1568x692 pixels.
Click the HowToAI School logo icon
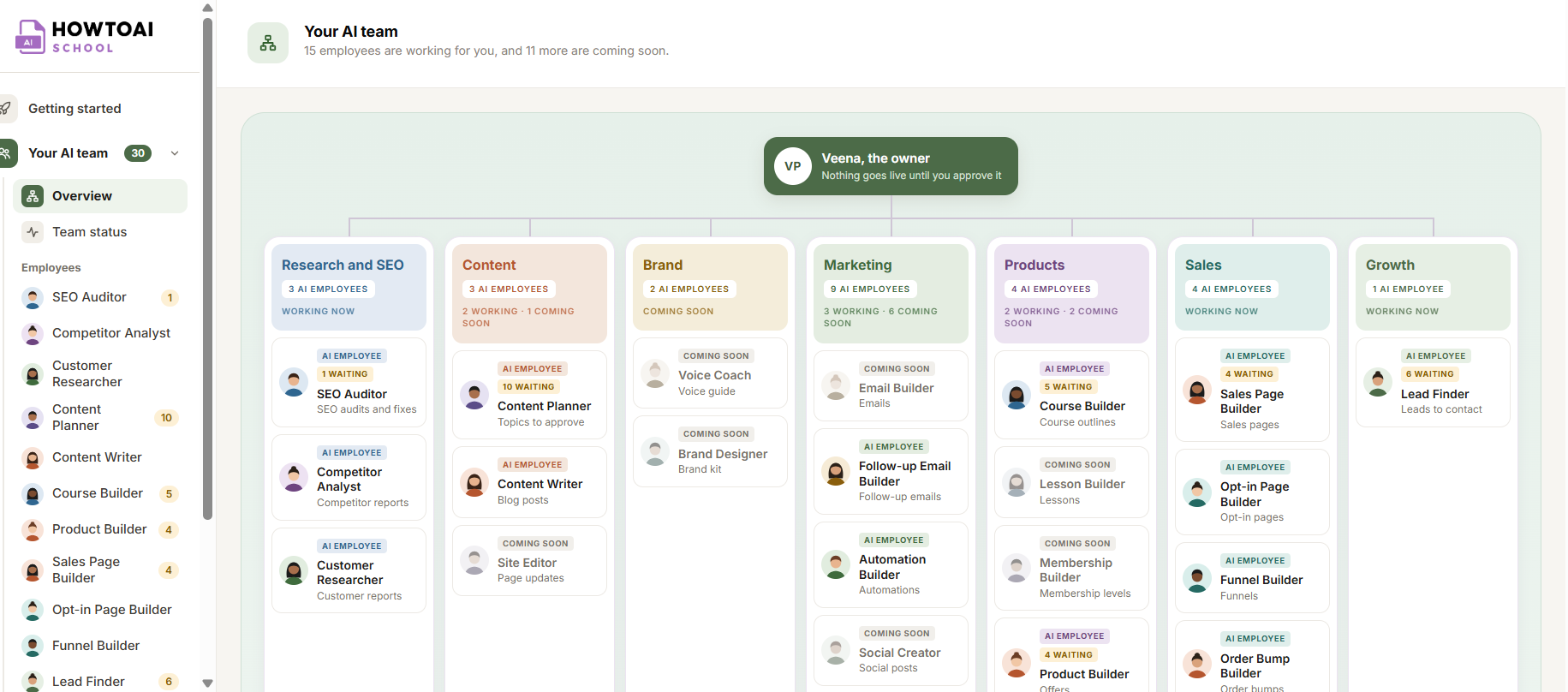pos(30,35)
